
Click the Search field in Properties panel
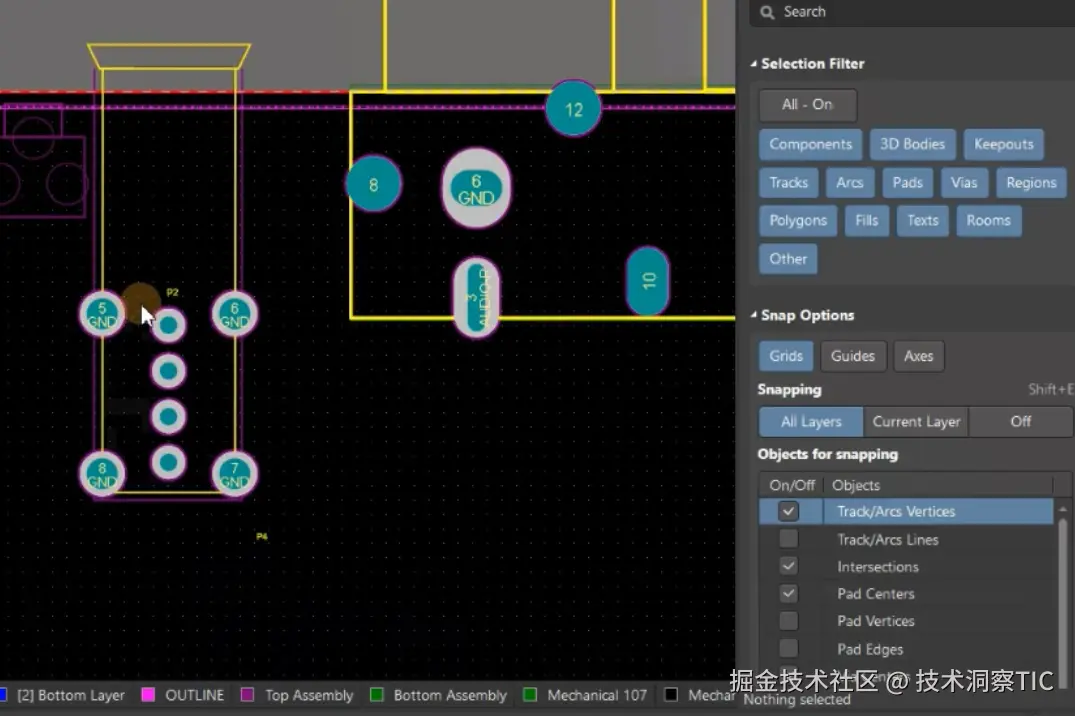click(913, 12)
